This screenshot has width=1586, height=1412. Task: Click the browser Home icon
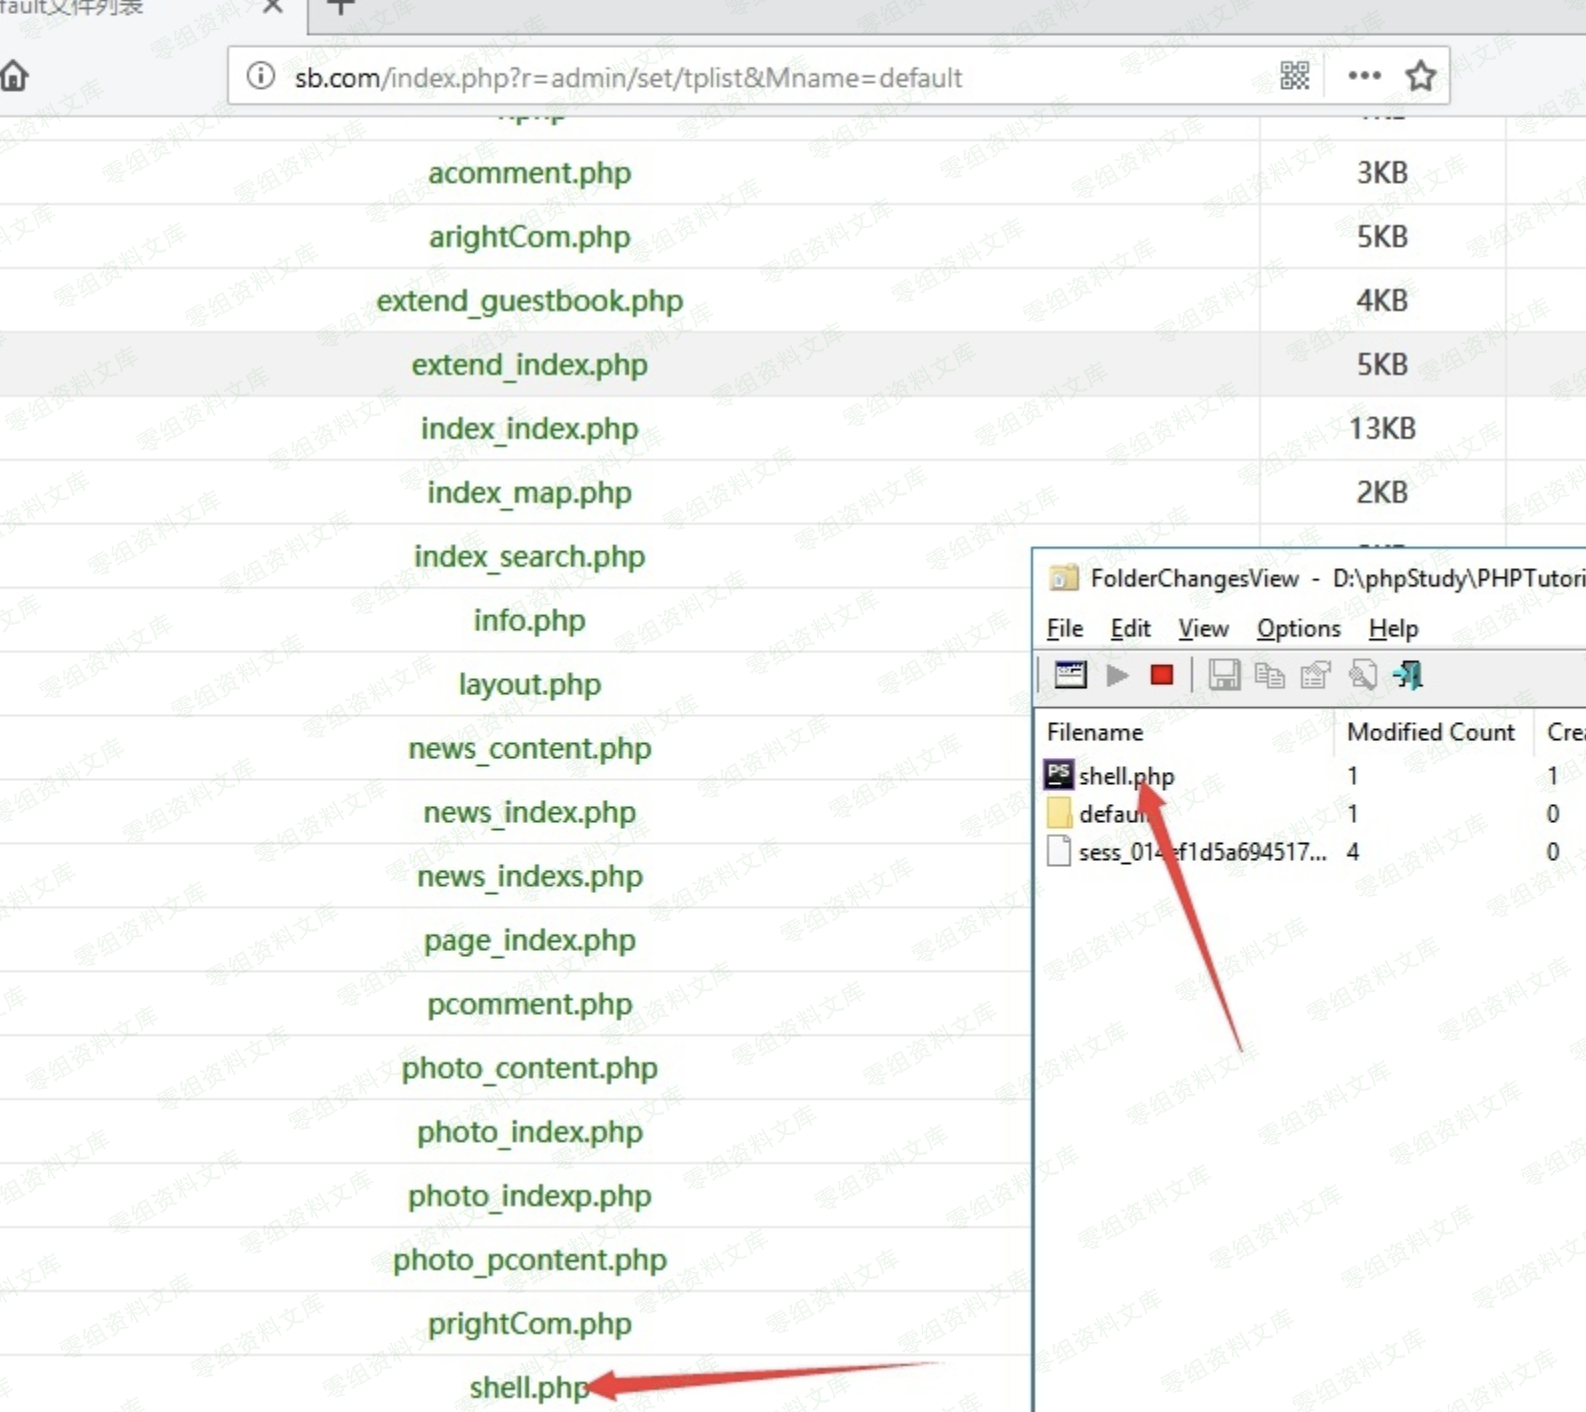point(14,76)
